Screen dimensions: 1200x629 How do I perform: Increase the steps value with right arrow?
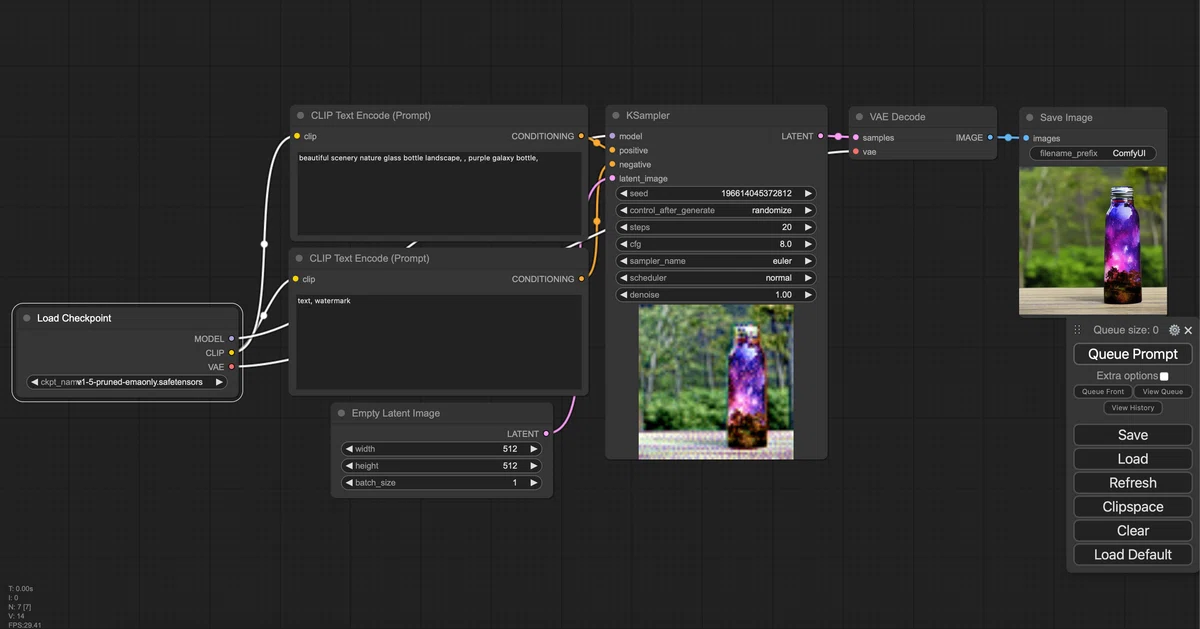point(809,227)
